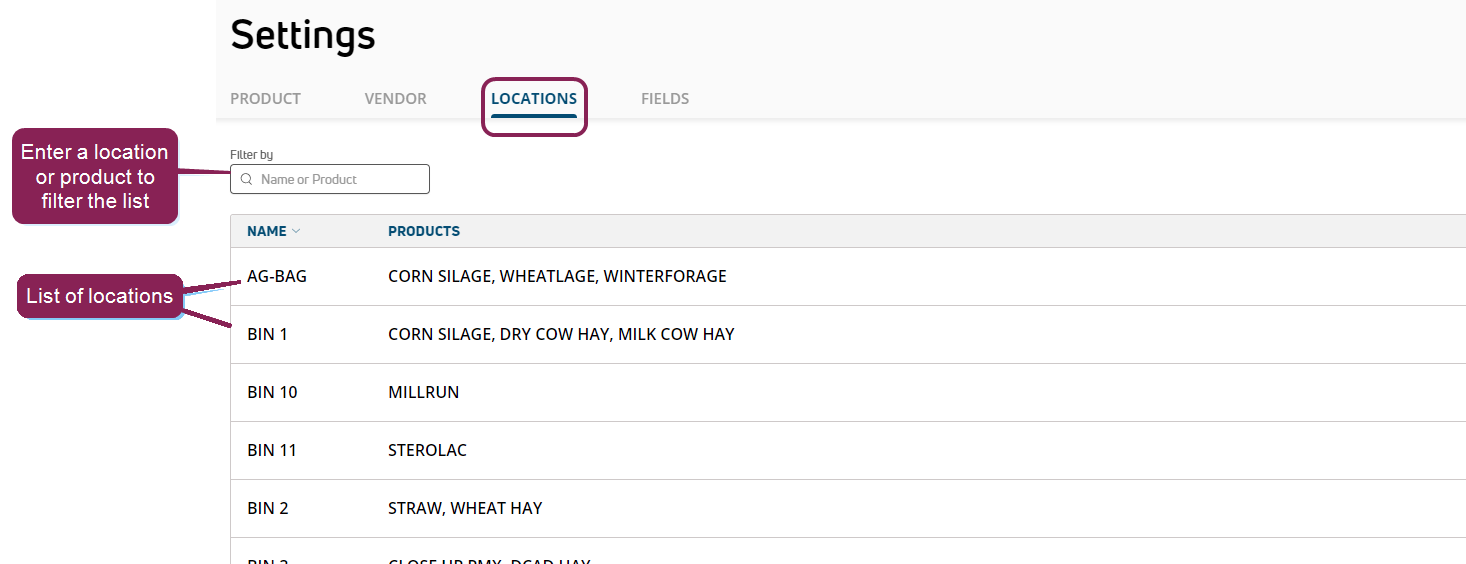
Task: Switch to the VENDOR tab
Action: coord(395,99)
